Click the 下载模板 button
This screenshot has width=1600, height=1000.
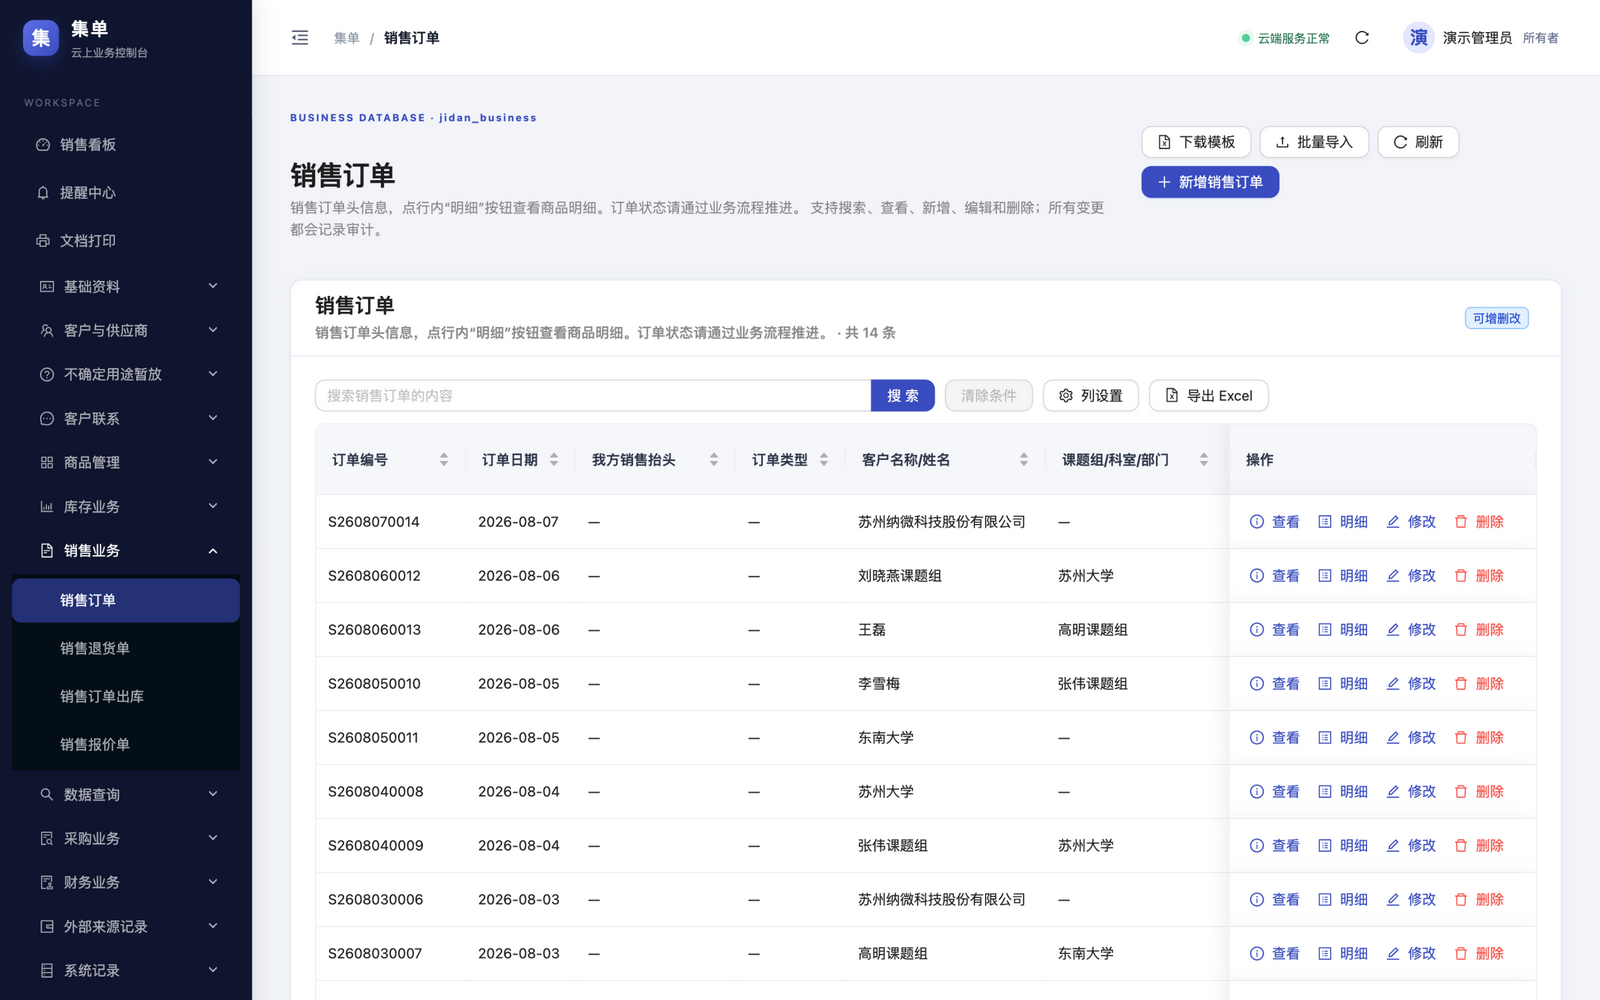pos(1196,142)
